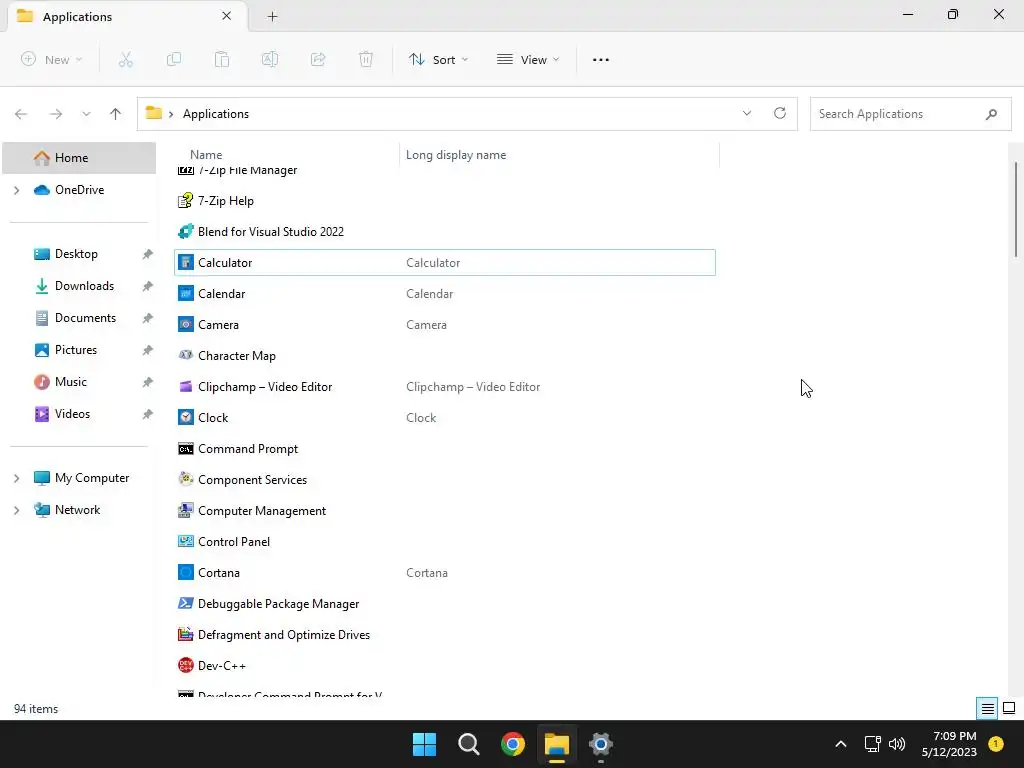The height and width of the screenshot is (768, 1024).
Task: Open the Windows Start button
Action: pos(424,744)
